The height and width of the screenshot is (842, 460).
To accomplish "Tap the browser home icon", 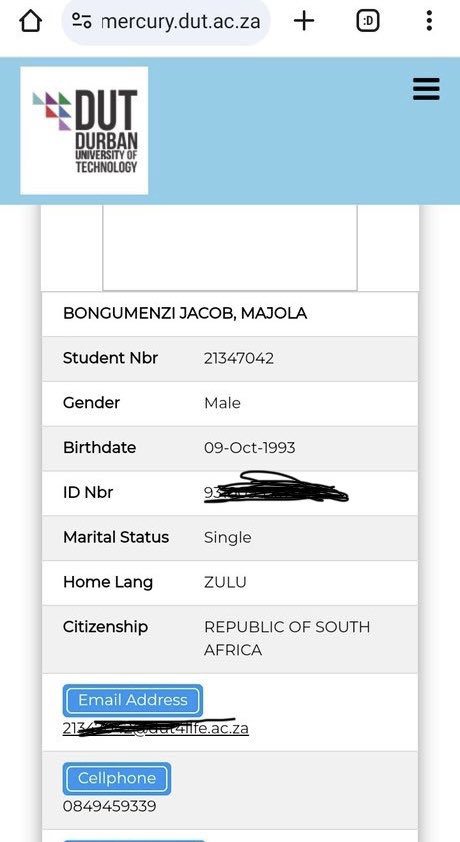I will [x=30, y=21].
